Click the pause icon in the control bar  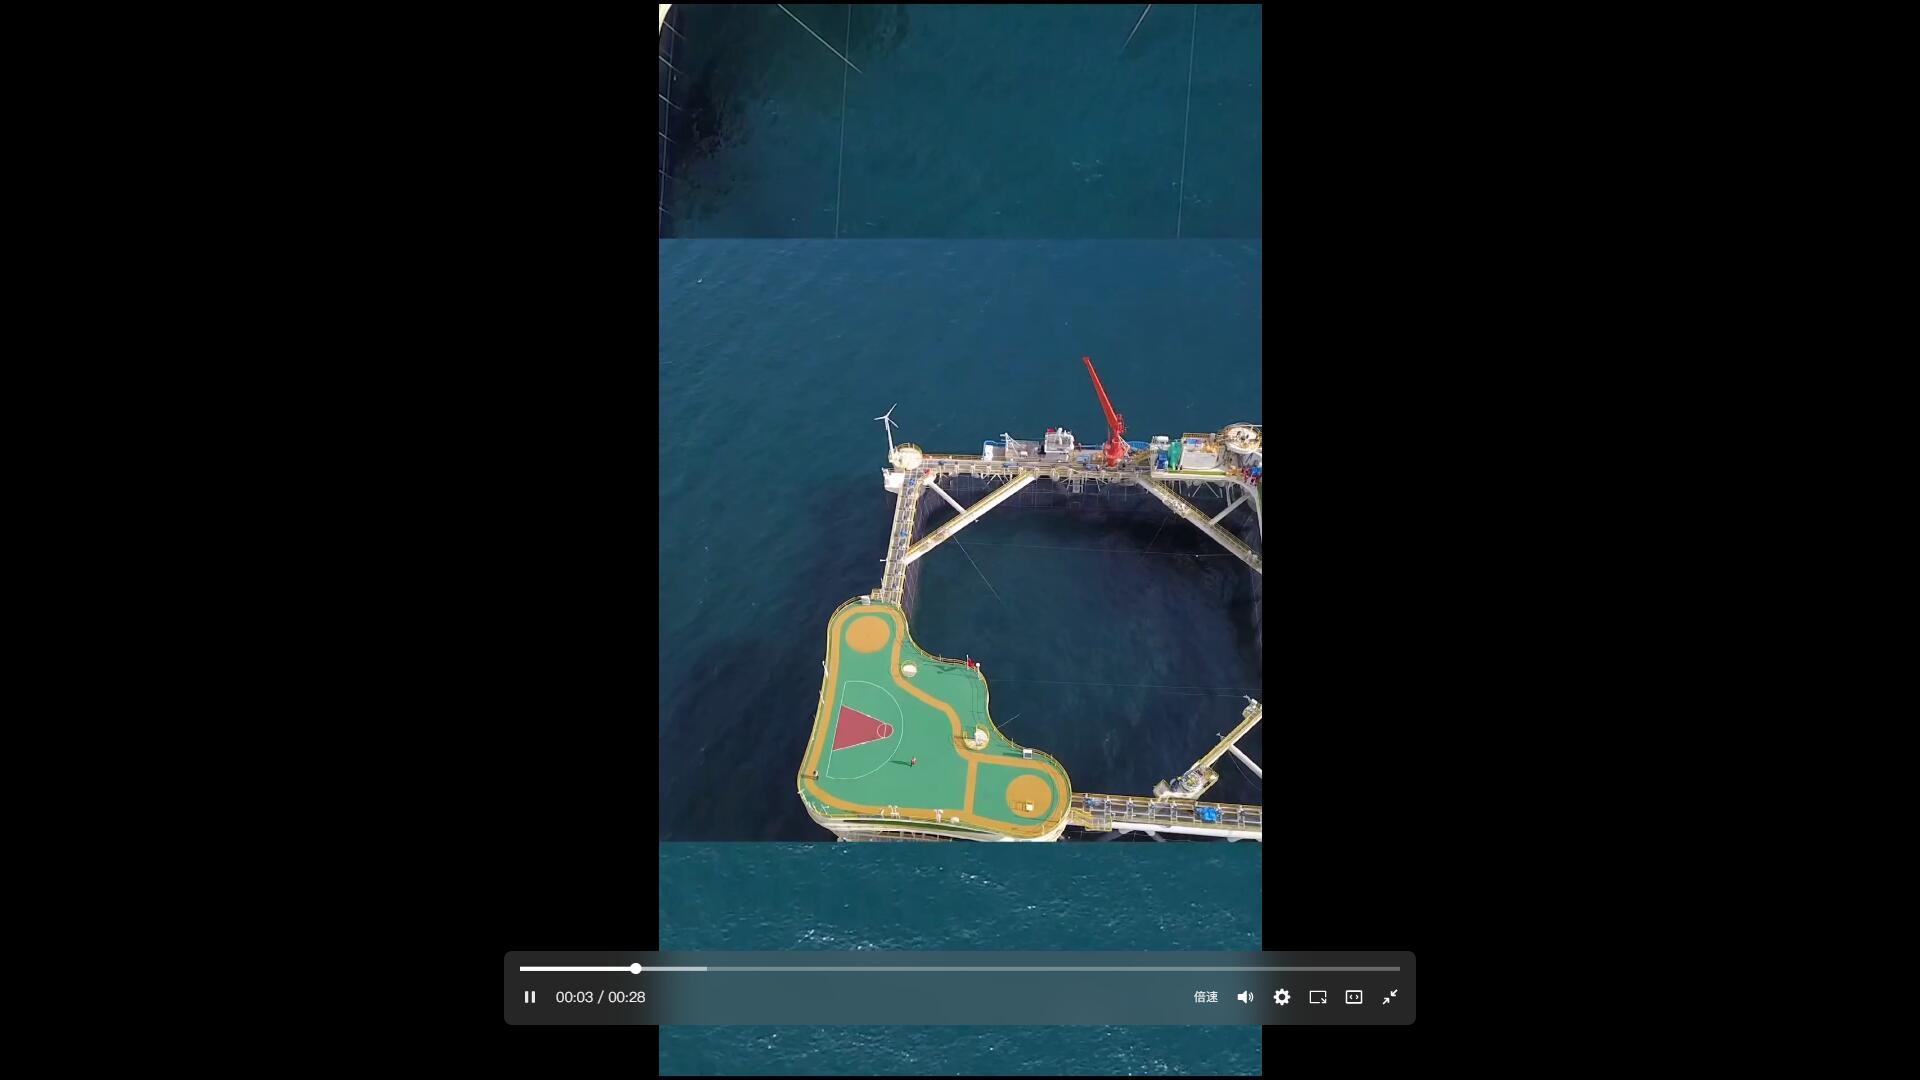pyautogui.click(x=529, y=997)
